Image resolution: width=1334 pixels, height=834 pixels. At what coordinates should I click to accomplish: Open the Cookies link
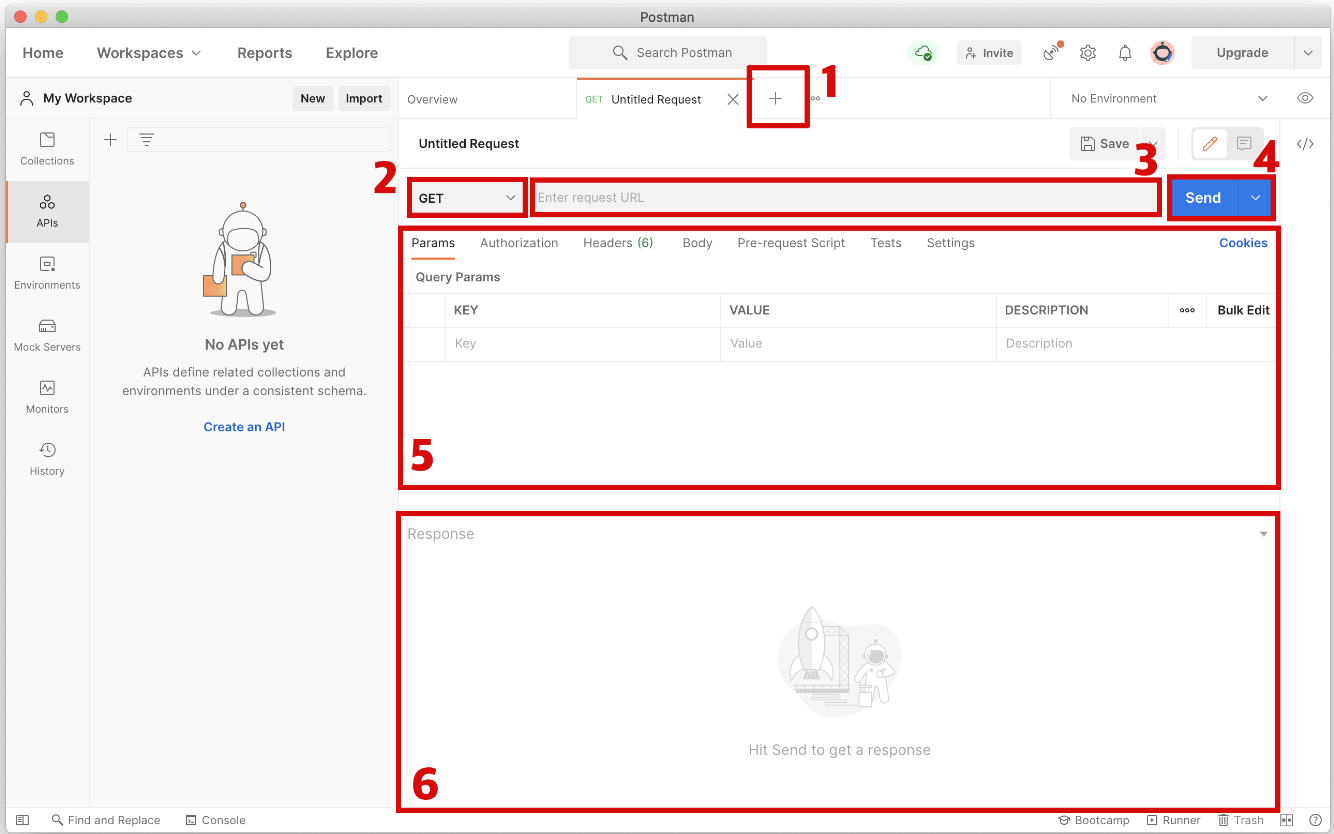pos(1243,243)
